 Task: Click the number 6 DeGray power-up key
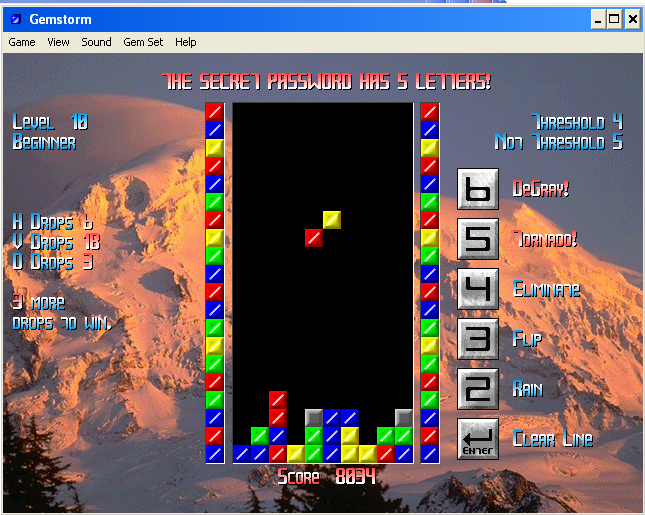478,189
